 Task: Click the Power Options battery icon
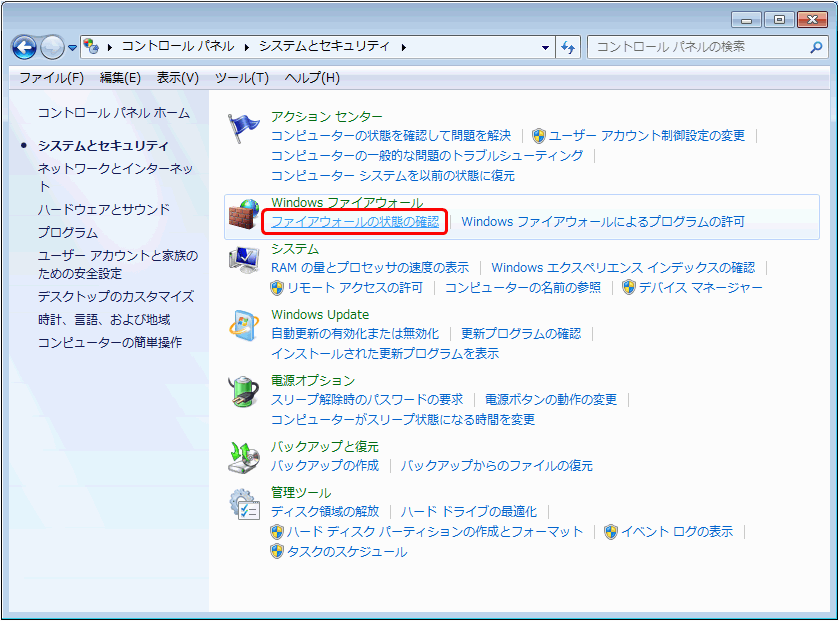coord(244,392)
